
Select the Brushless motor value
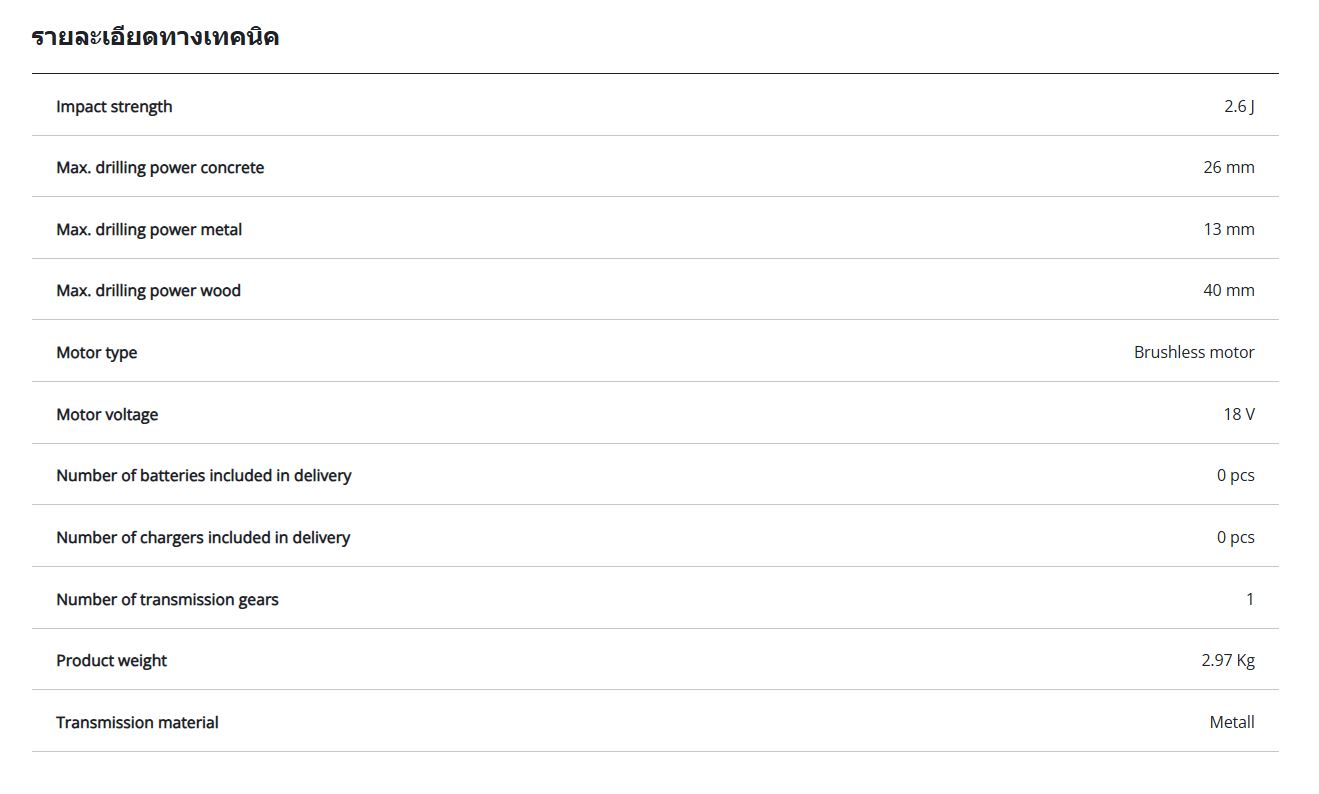[x=1193, y=352]
